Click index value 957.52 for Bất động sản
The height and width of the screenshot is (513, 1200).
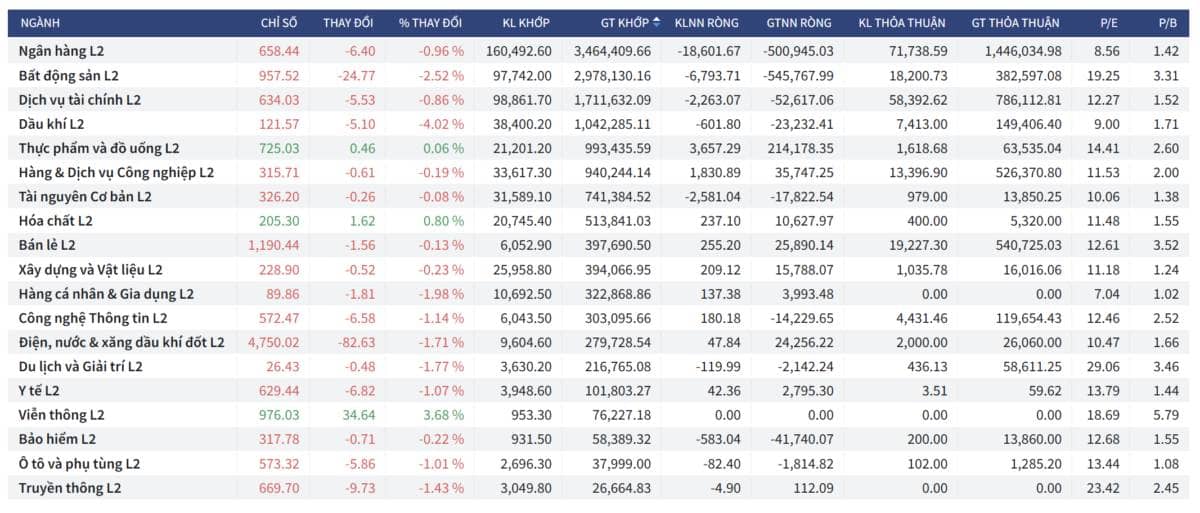(x=280, y=75)
